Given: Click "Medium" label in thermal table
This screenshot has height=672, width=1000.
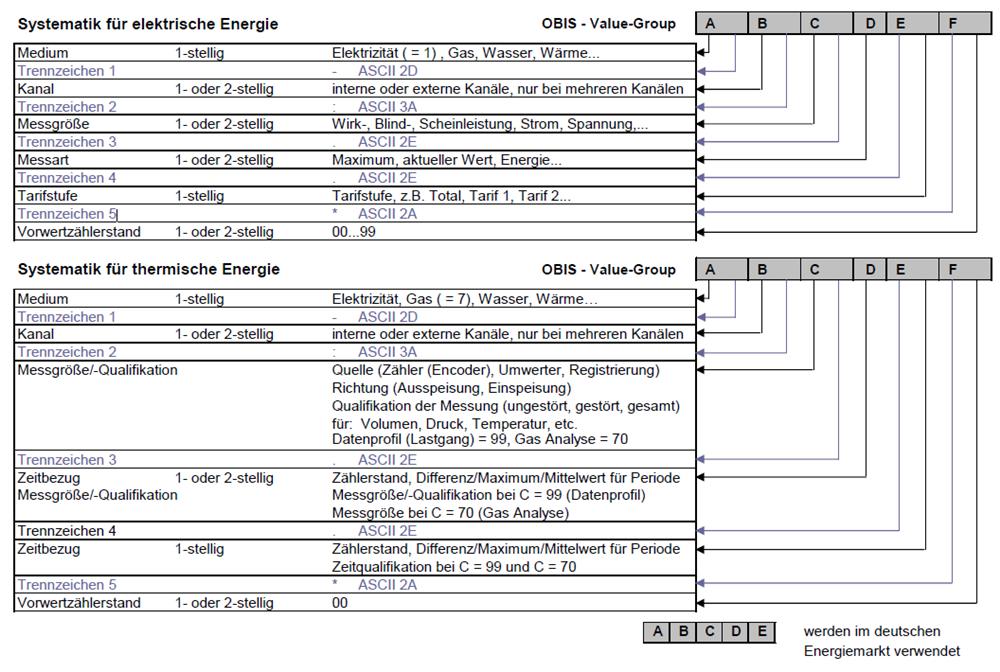Looking at the screenshot, I should click(43, 298).
